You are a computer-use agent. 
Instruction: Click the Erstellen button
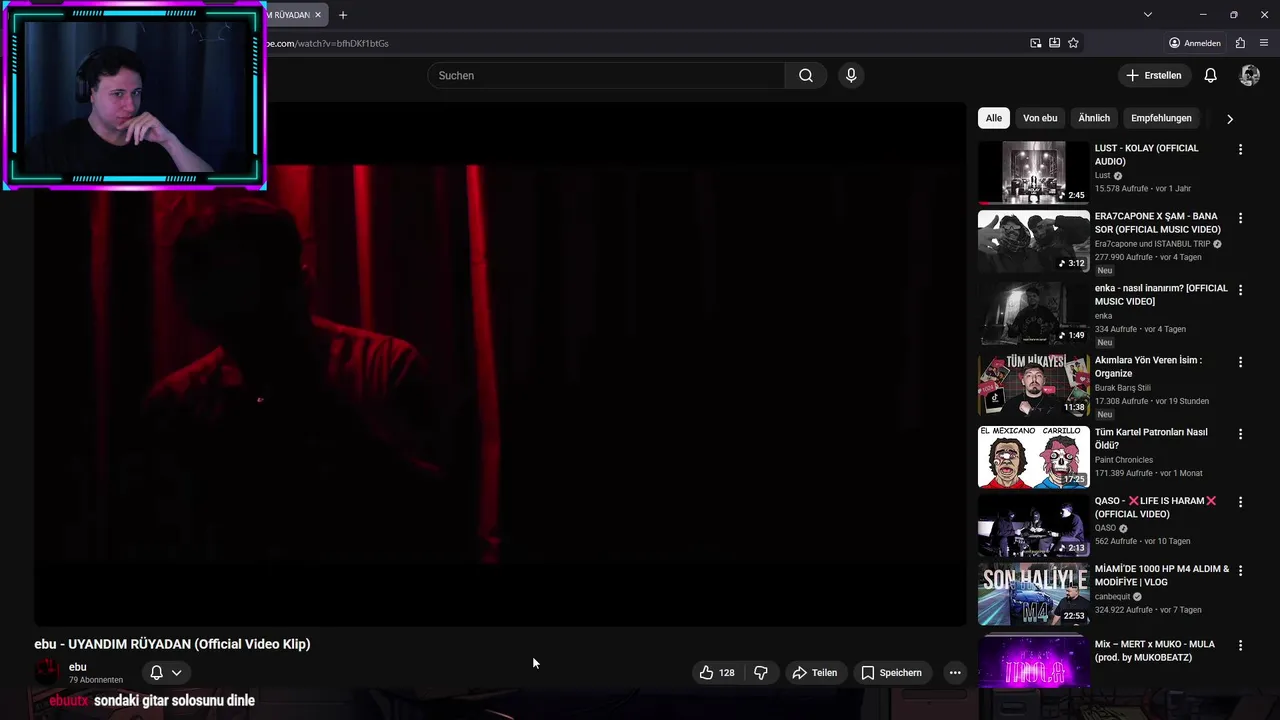click(x=1153, y=75)
